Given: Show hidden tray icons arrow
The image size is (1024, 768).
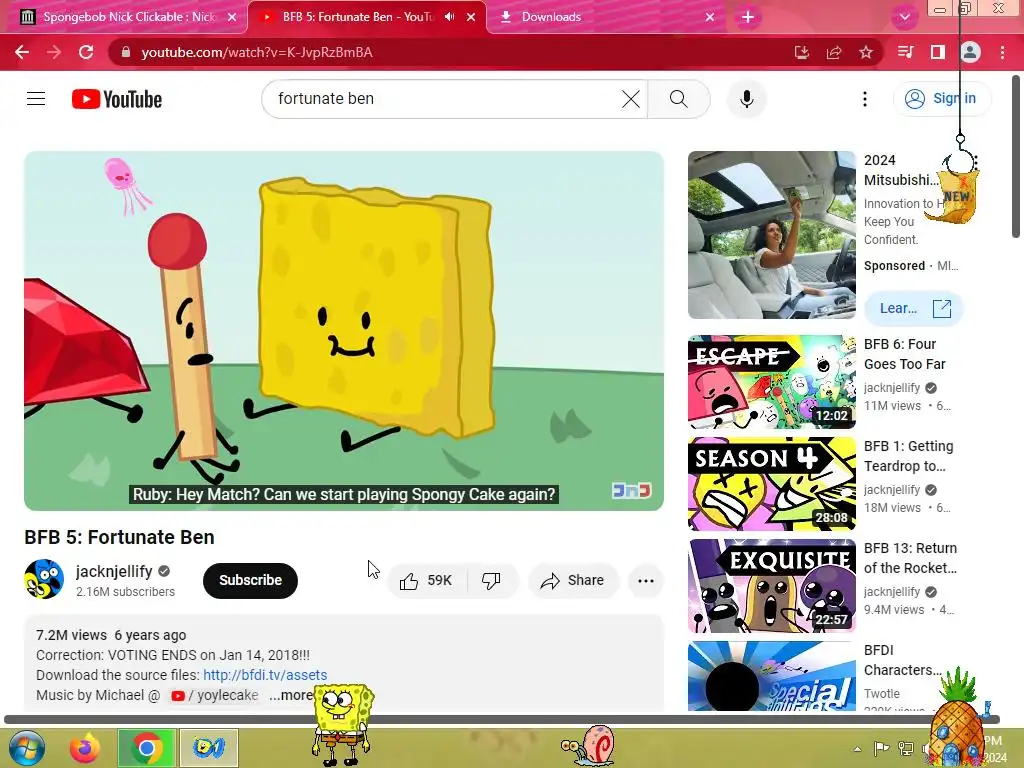Looking at the screenshot, I should pos(857,749).
